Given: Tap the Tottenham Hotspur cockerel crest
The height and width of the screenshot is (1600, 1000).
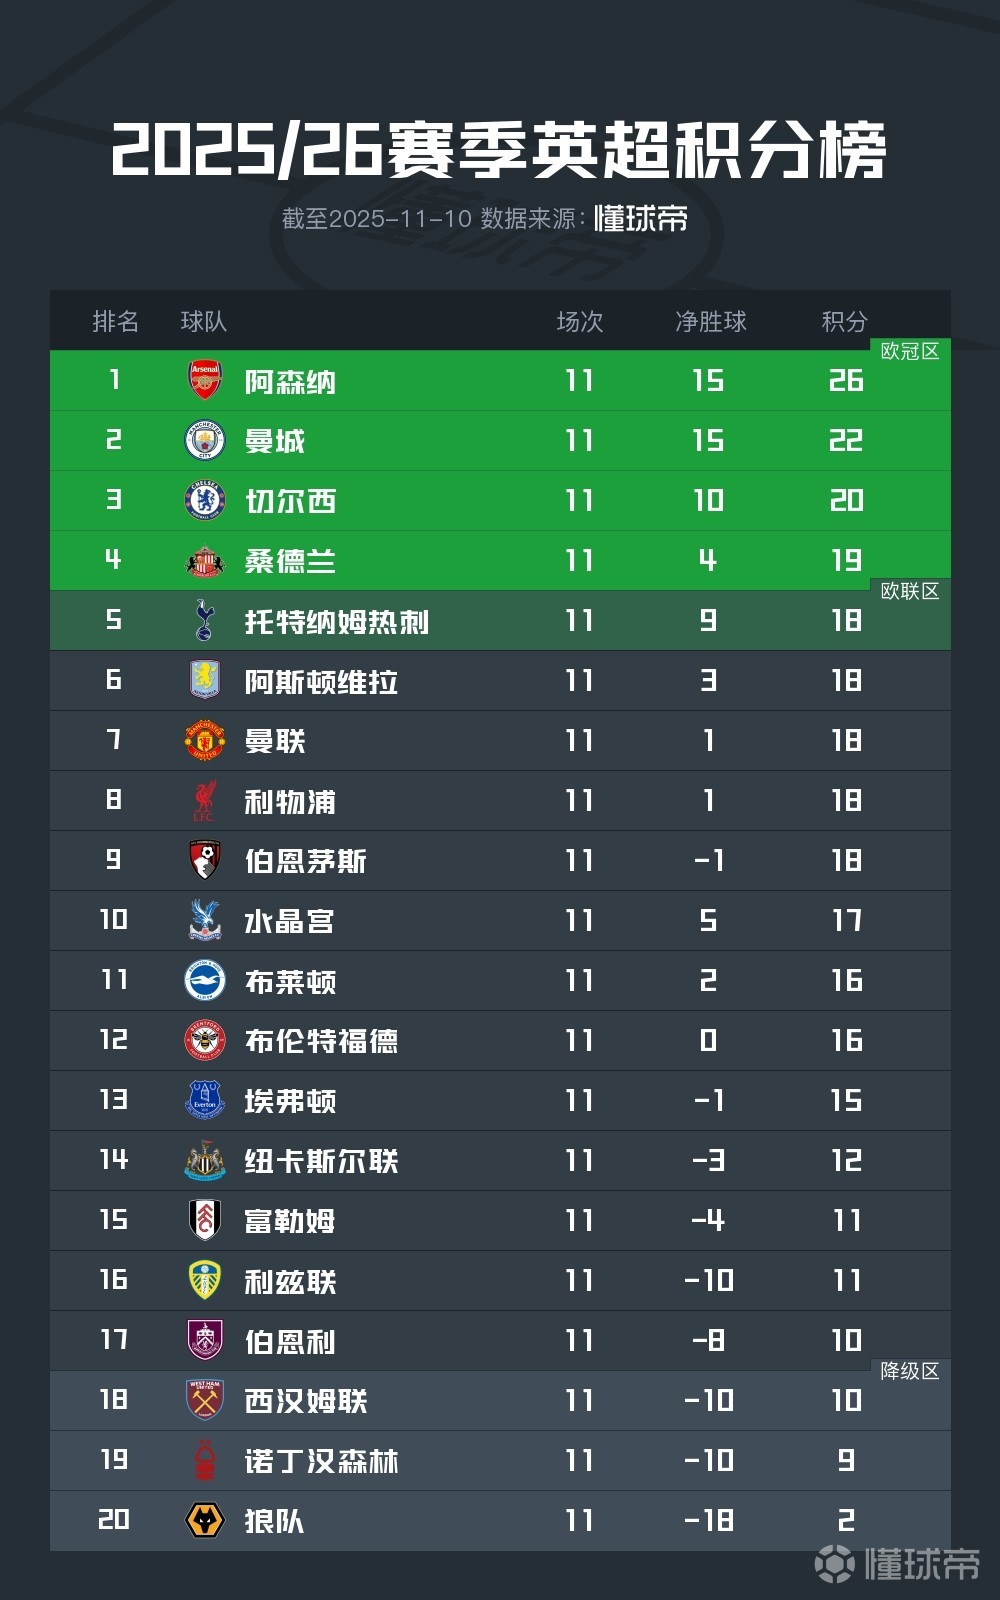Looking at the screenshot, I should point(205,620).
